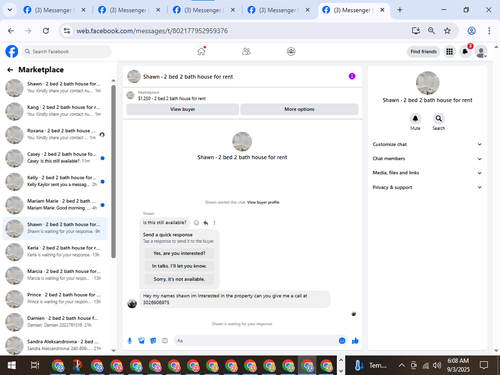Click the chat list scrollbar thumb
500x375 pixels.
pos(113,171)
